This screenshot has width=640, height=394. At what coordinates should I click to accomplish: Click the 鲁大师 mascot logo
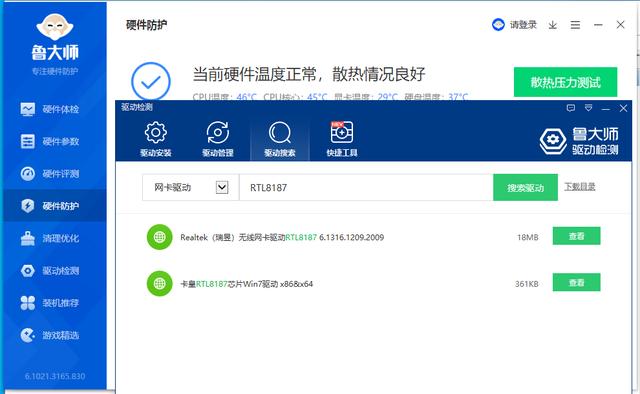pyautogui.click(x=55, y=28)
